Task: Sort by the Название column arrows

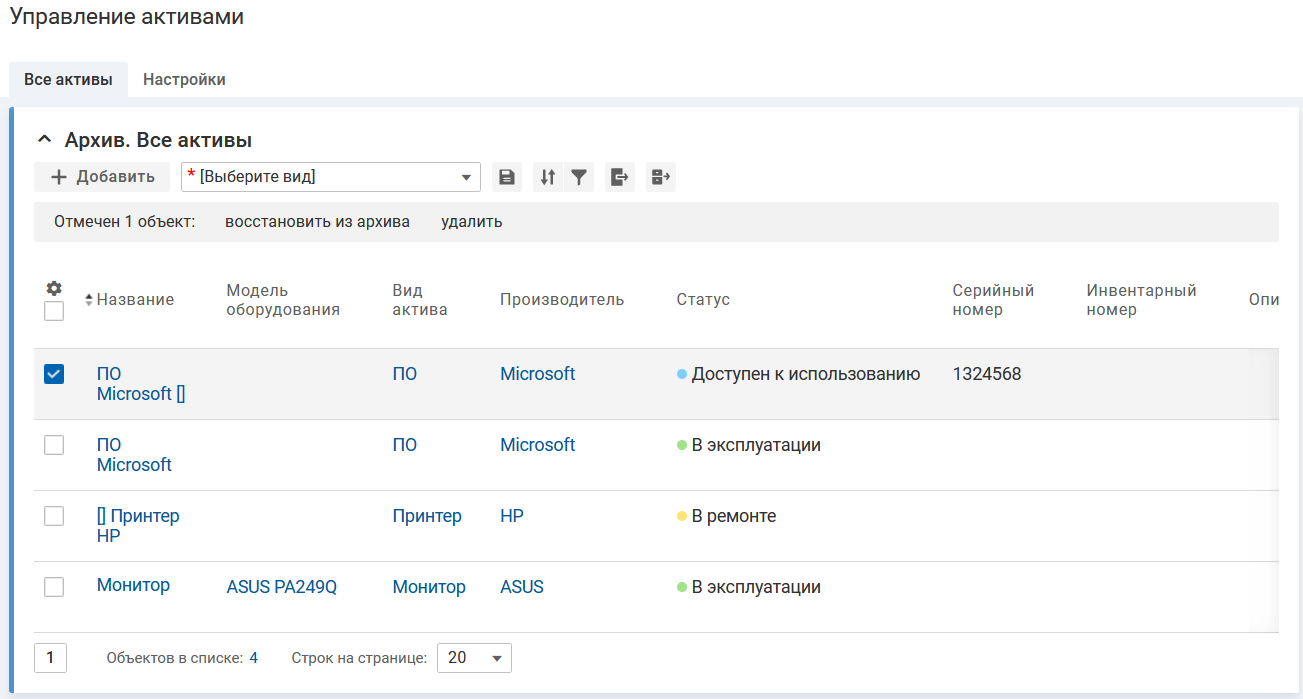Action: (88, 300)
